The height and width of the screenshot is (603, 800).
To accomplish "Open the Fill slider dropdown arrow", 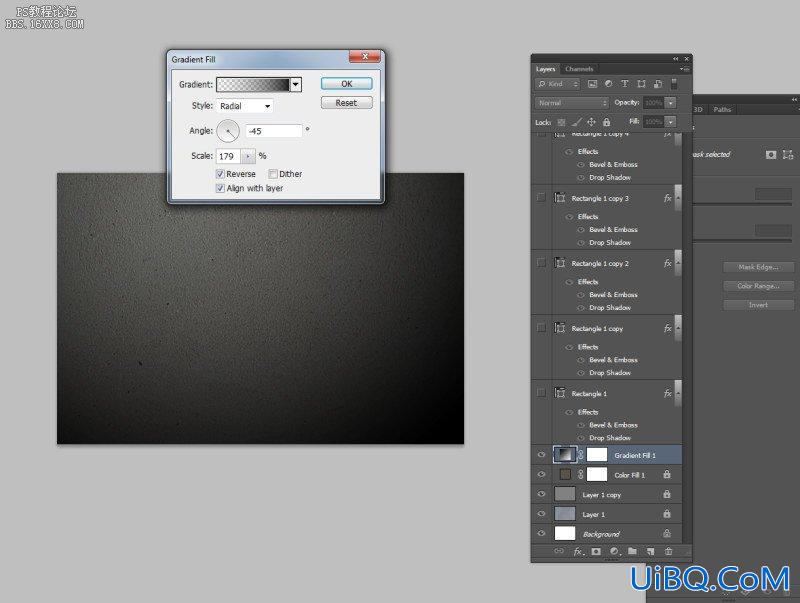I will pyautogui.click(x=671, y=122).
